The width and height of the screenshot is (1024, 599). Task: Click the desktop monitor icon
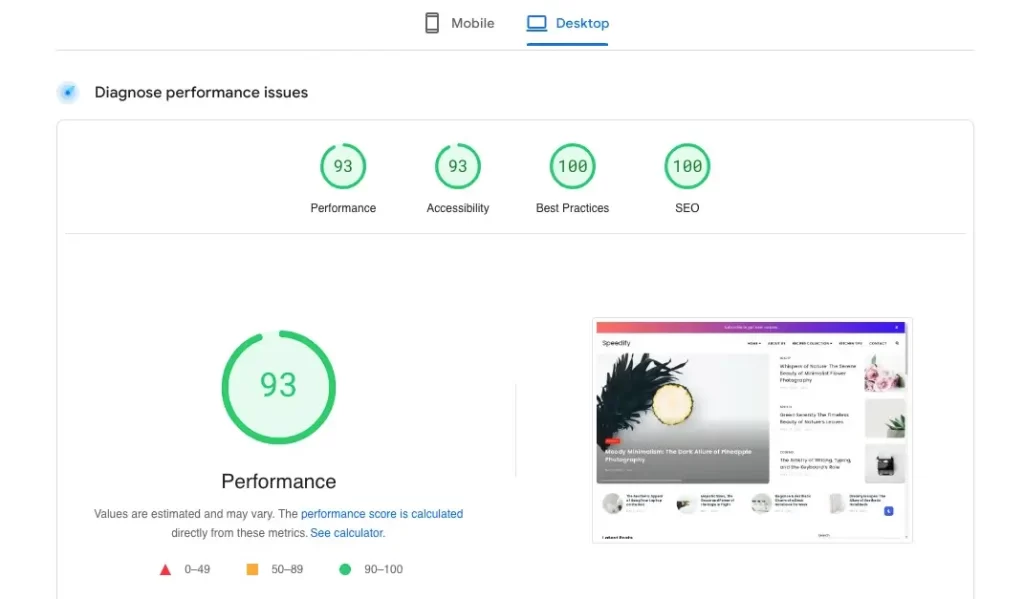537,23
